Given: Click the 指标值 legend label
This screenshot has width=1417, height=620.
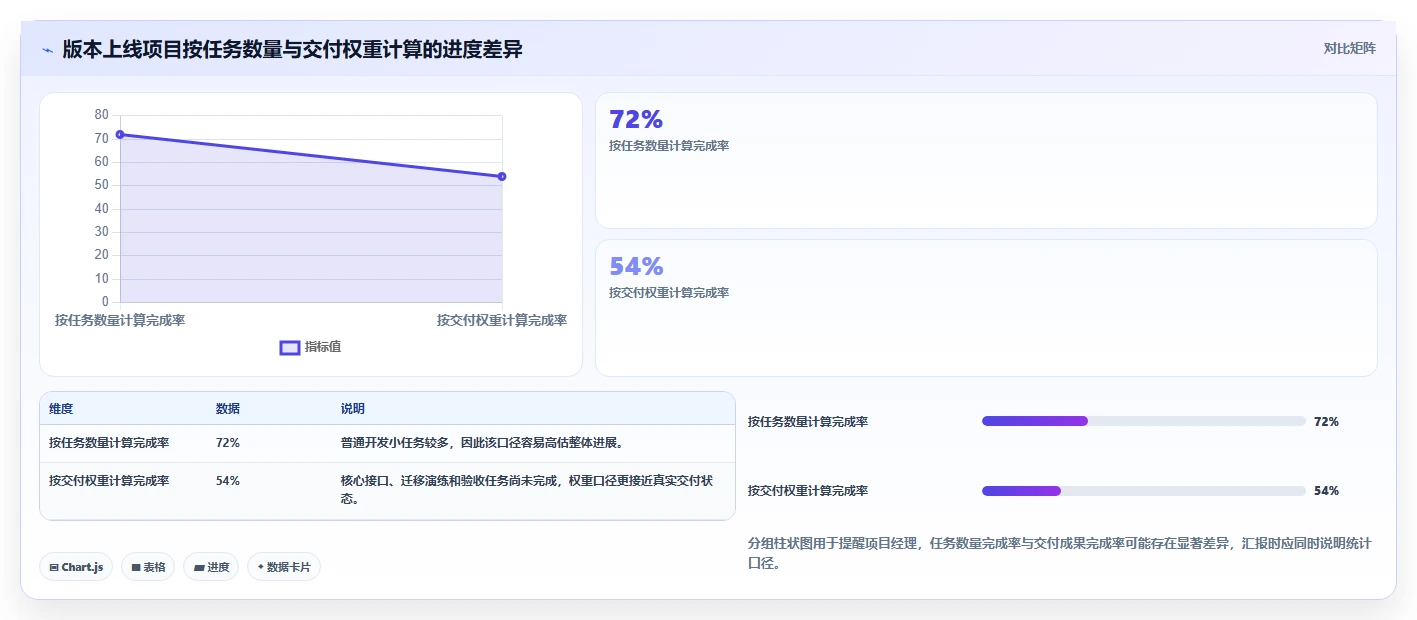Looking at the screenshot, I should (323, 347).
